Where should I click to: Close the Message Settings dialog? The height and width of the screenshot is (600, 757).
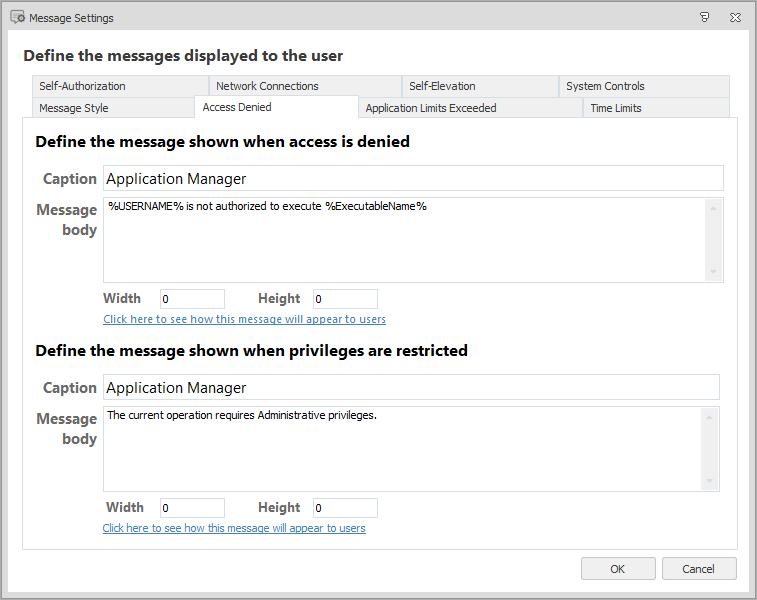pyautogui.click(x=735, y=18)
